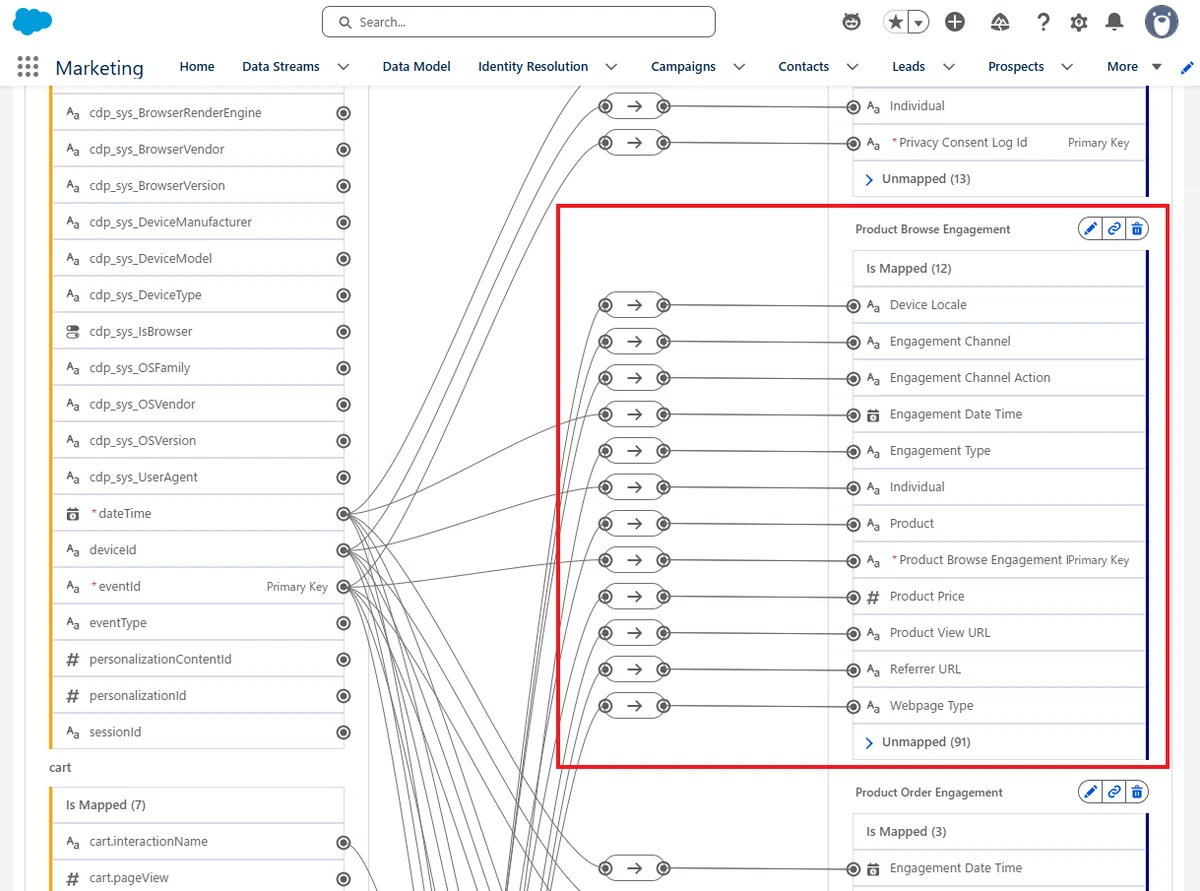Select the cart.interactionName field row
The image size is (1200, 891).
pos(197,841)
